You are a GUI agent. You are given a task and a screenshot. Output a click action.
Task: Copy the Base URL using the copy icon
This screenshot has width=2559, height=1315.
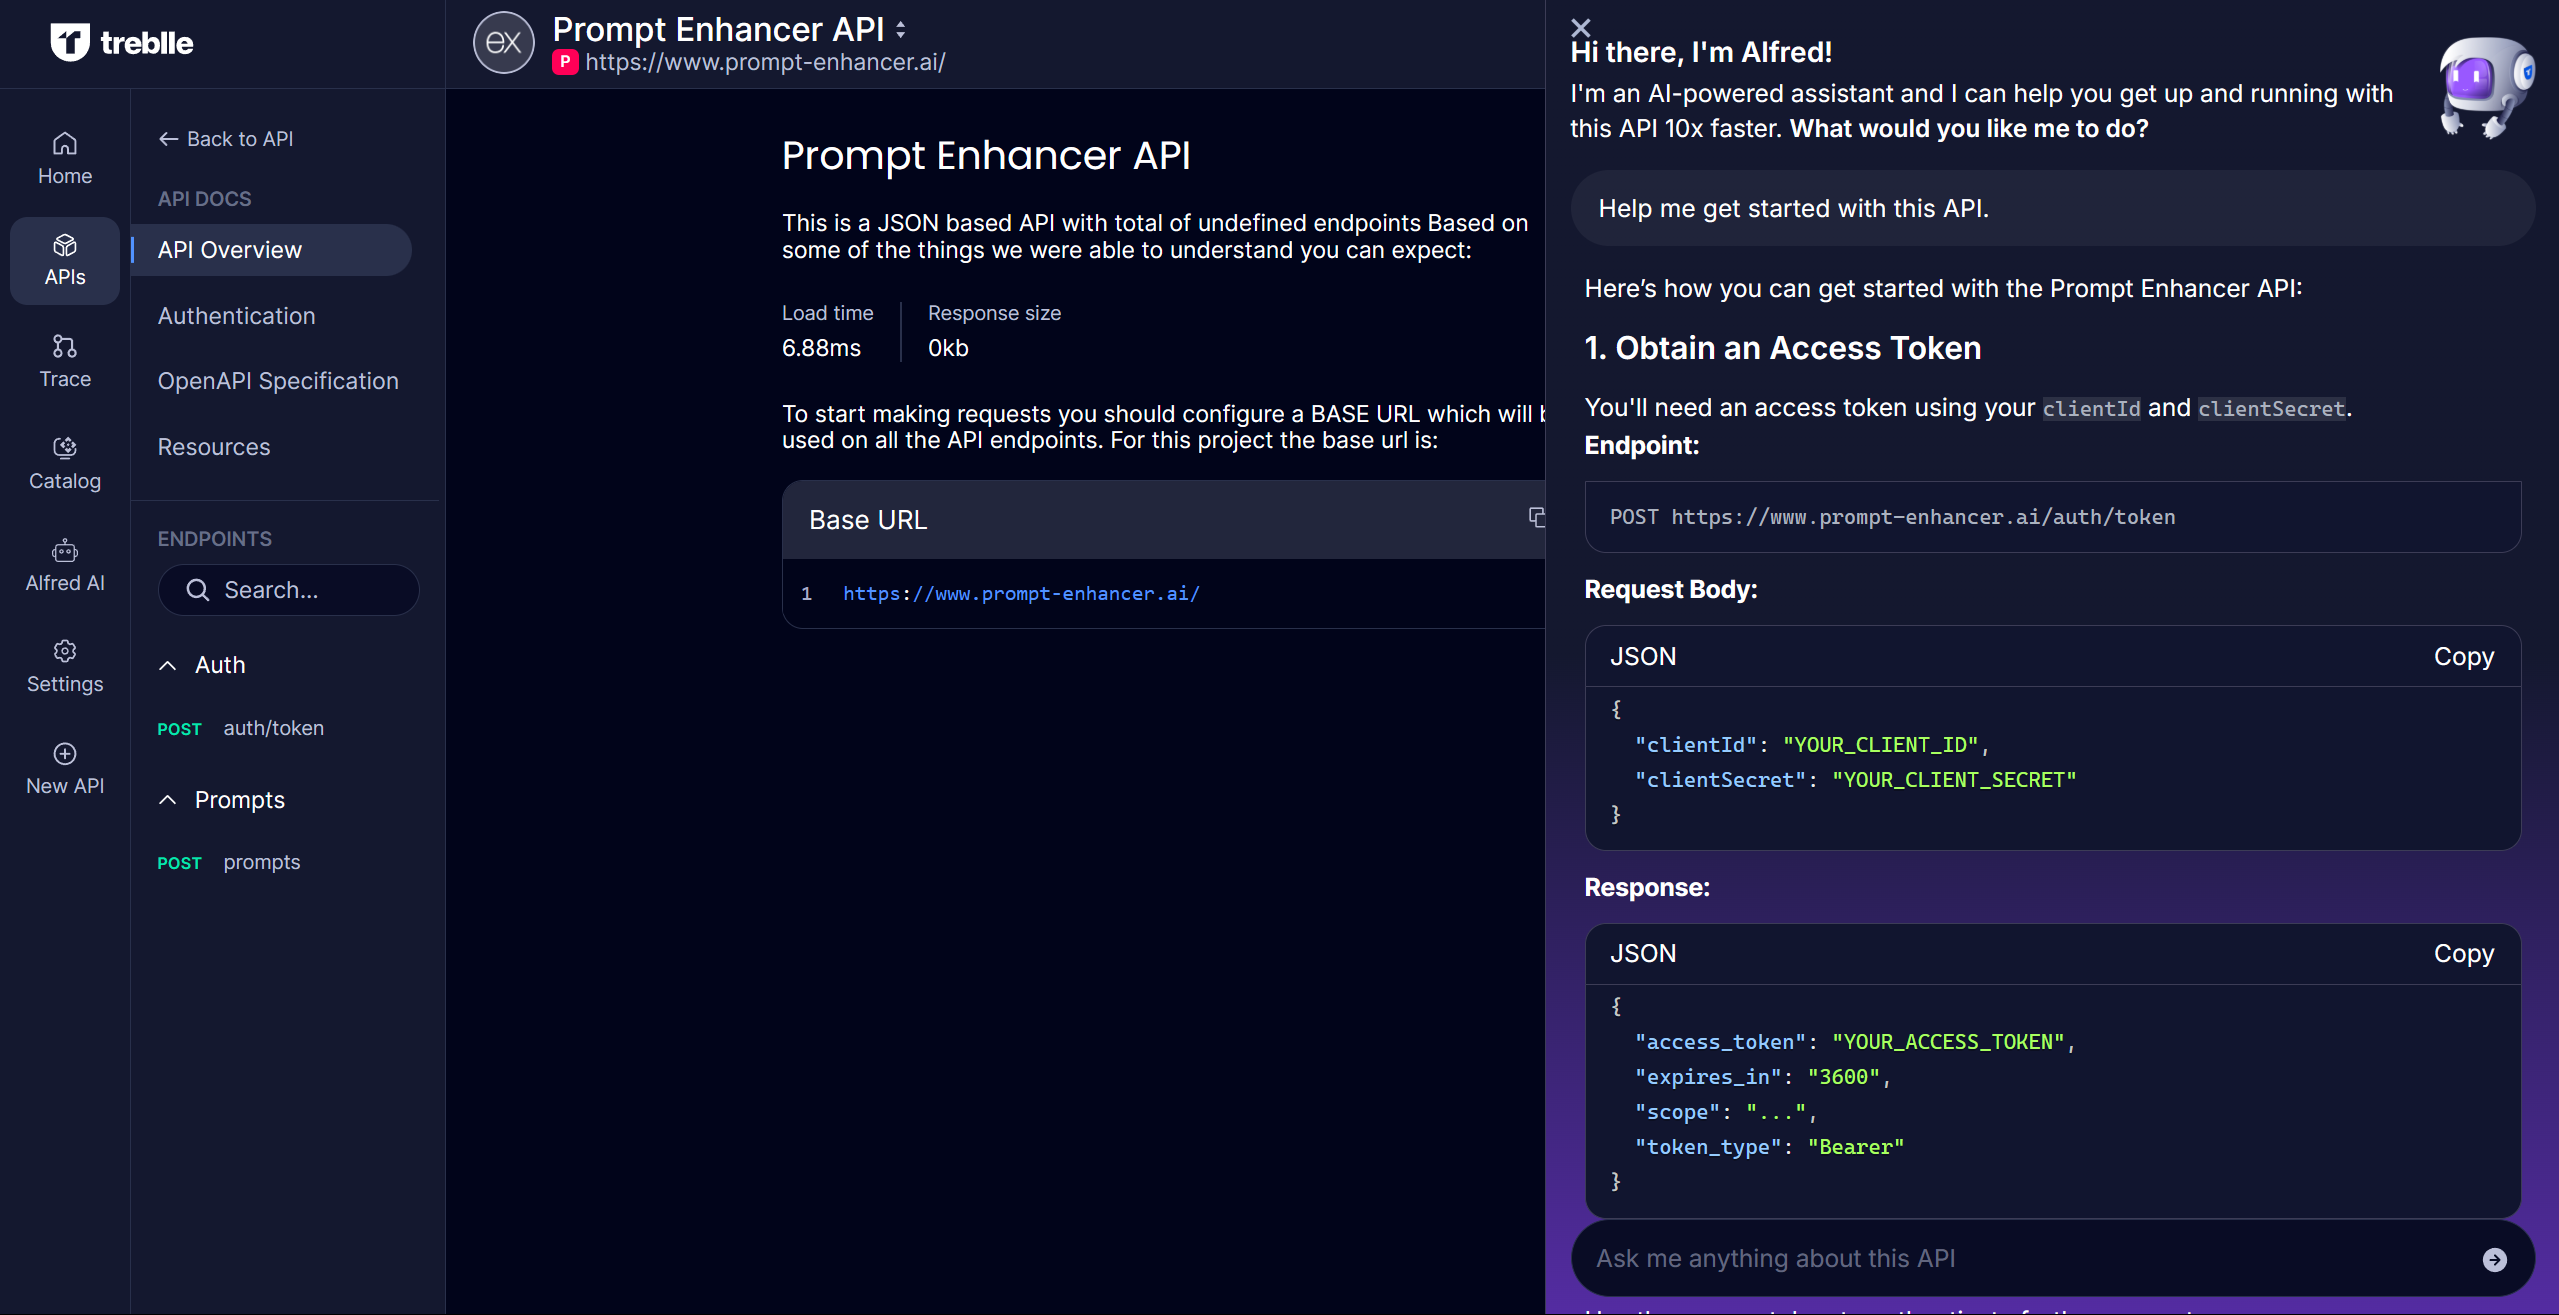[1536, 517]
